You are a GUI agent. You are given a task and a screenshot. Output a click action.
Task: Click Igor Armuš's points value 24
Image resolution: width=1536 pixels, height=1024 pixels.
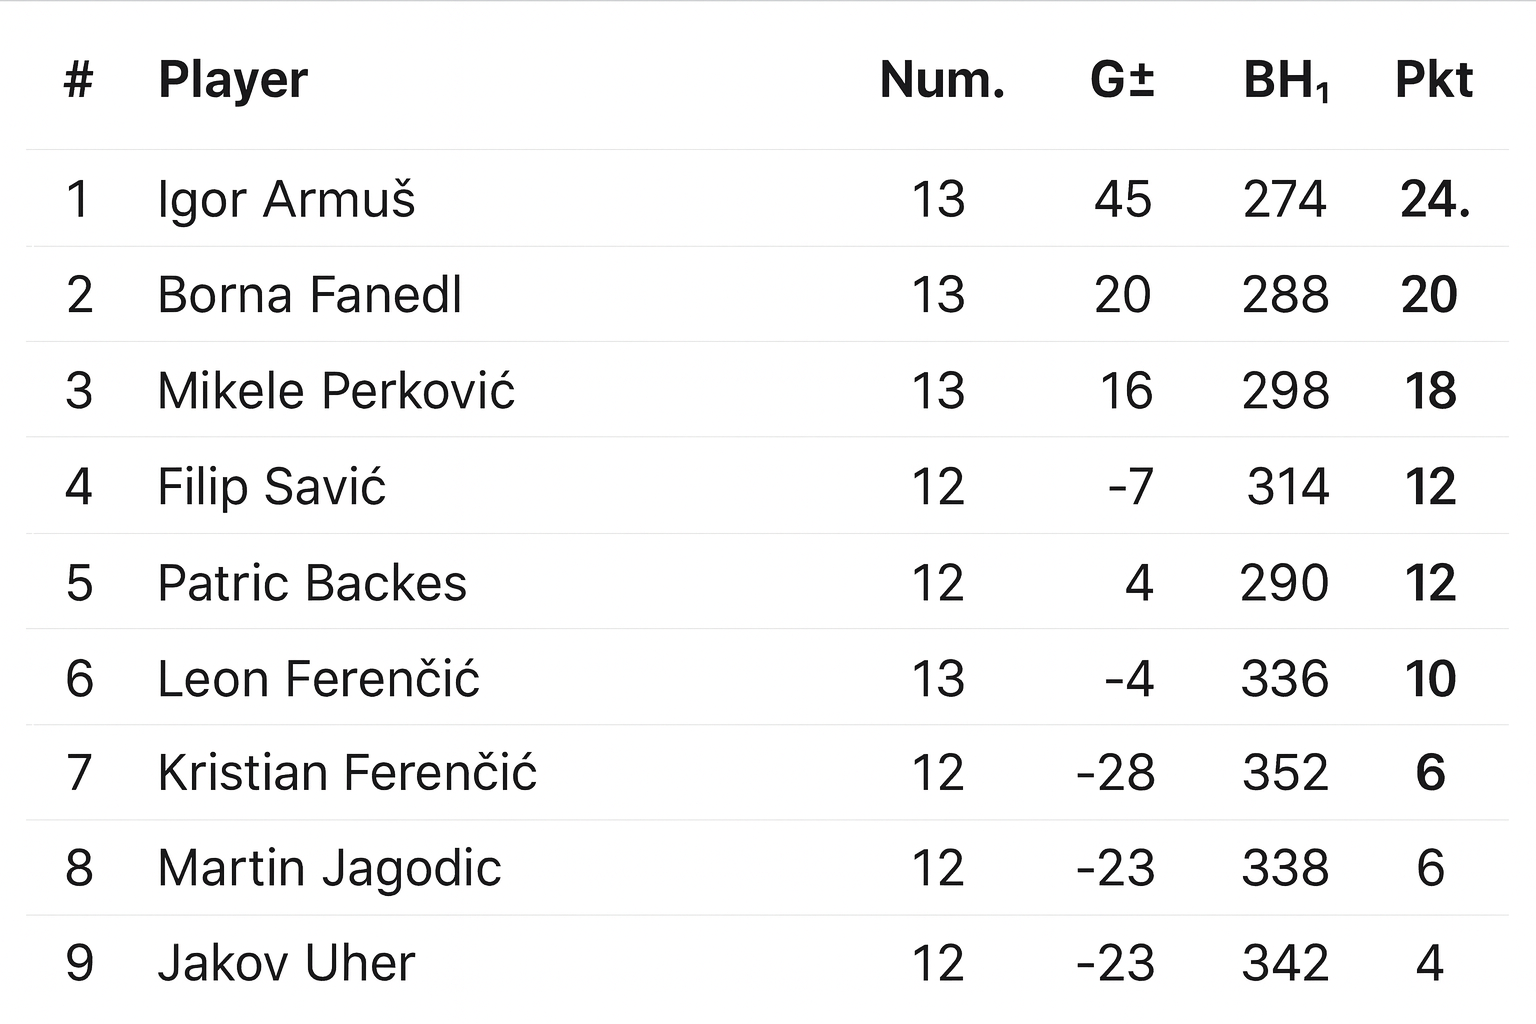coord(1434,199)
